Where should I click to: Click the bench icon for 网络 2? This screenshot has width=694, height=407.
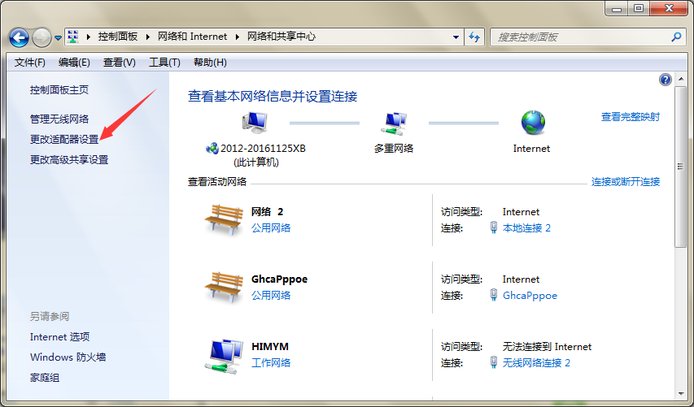224,219
